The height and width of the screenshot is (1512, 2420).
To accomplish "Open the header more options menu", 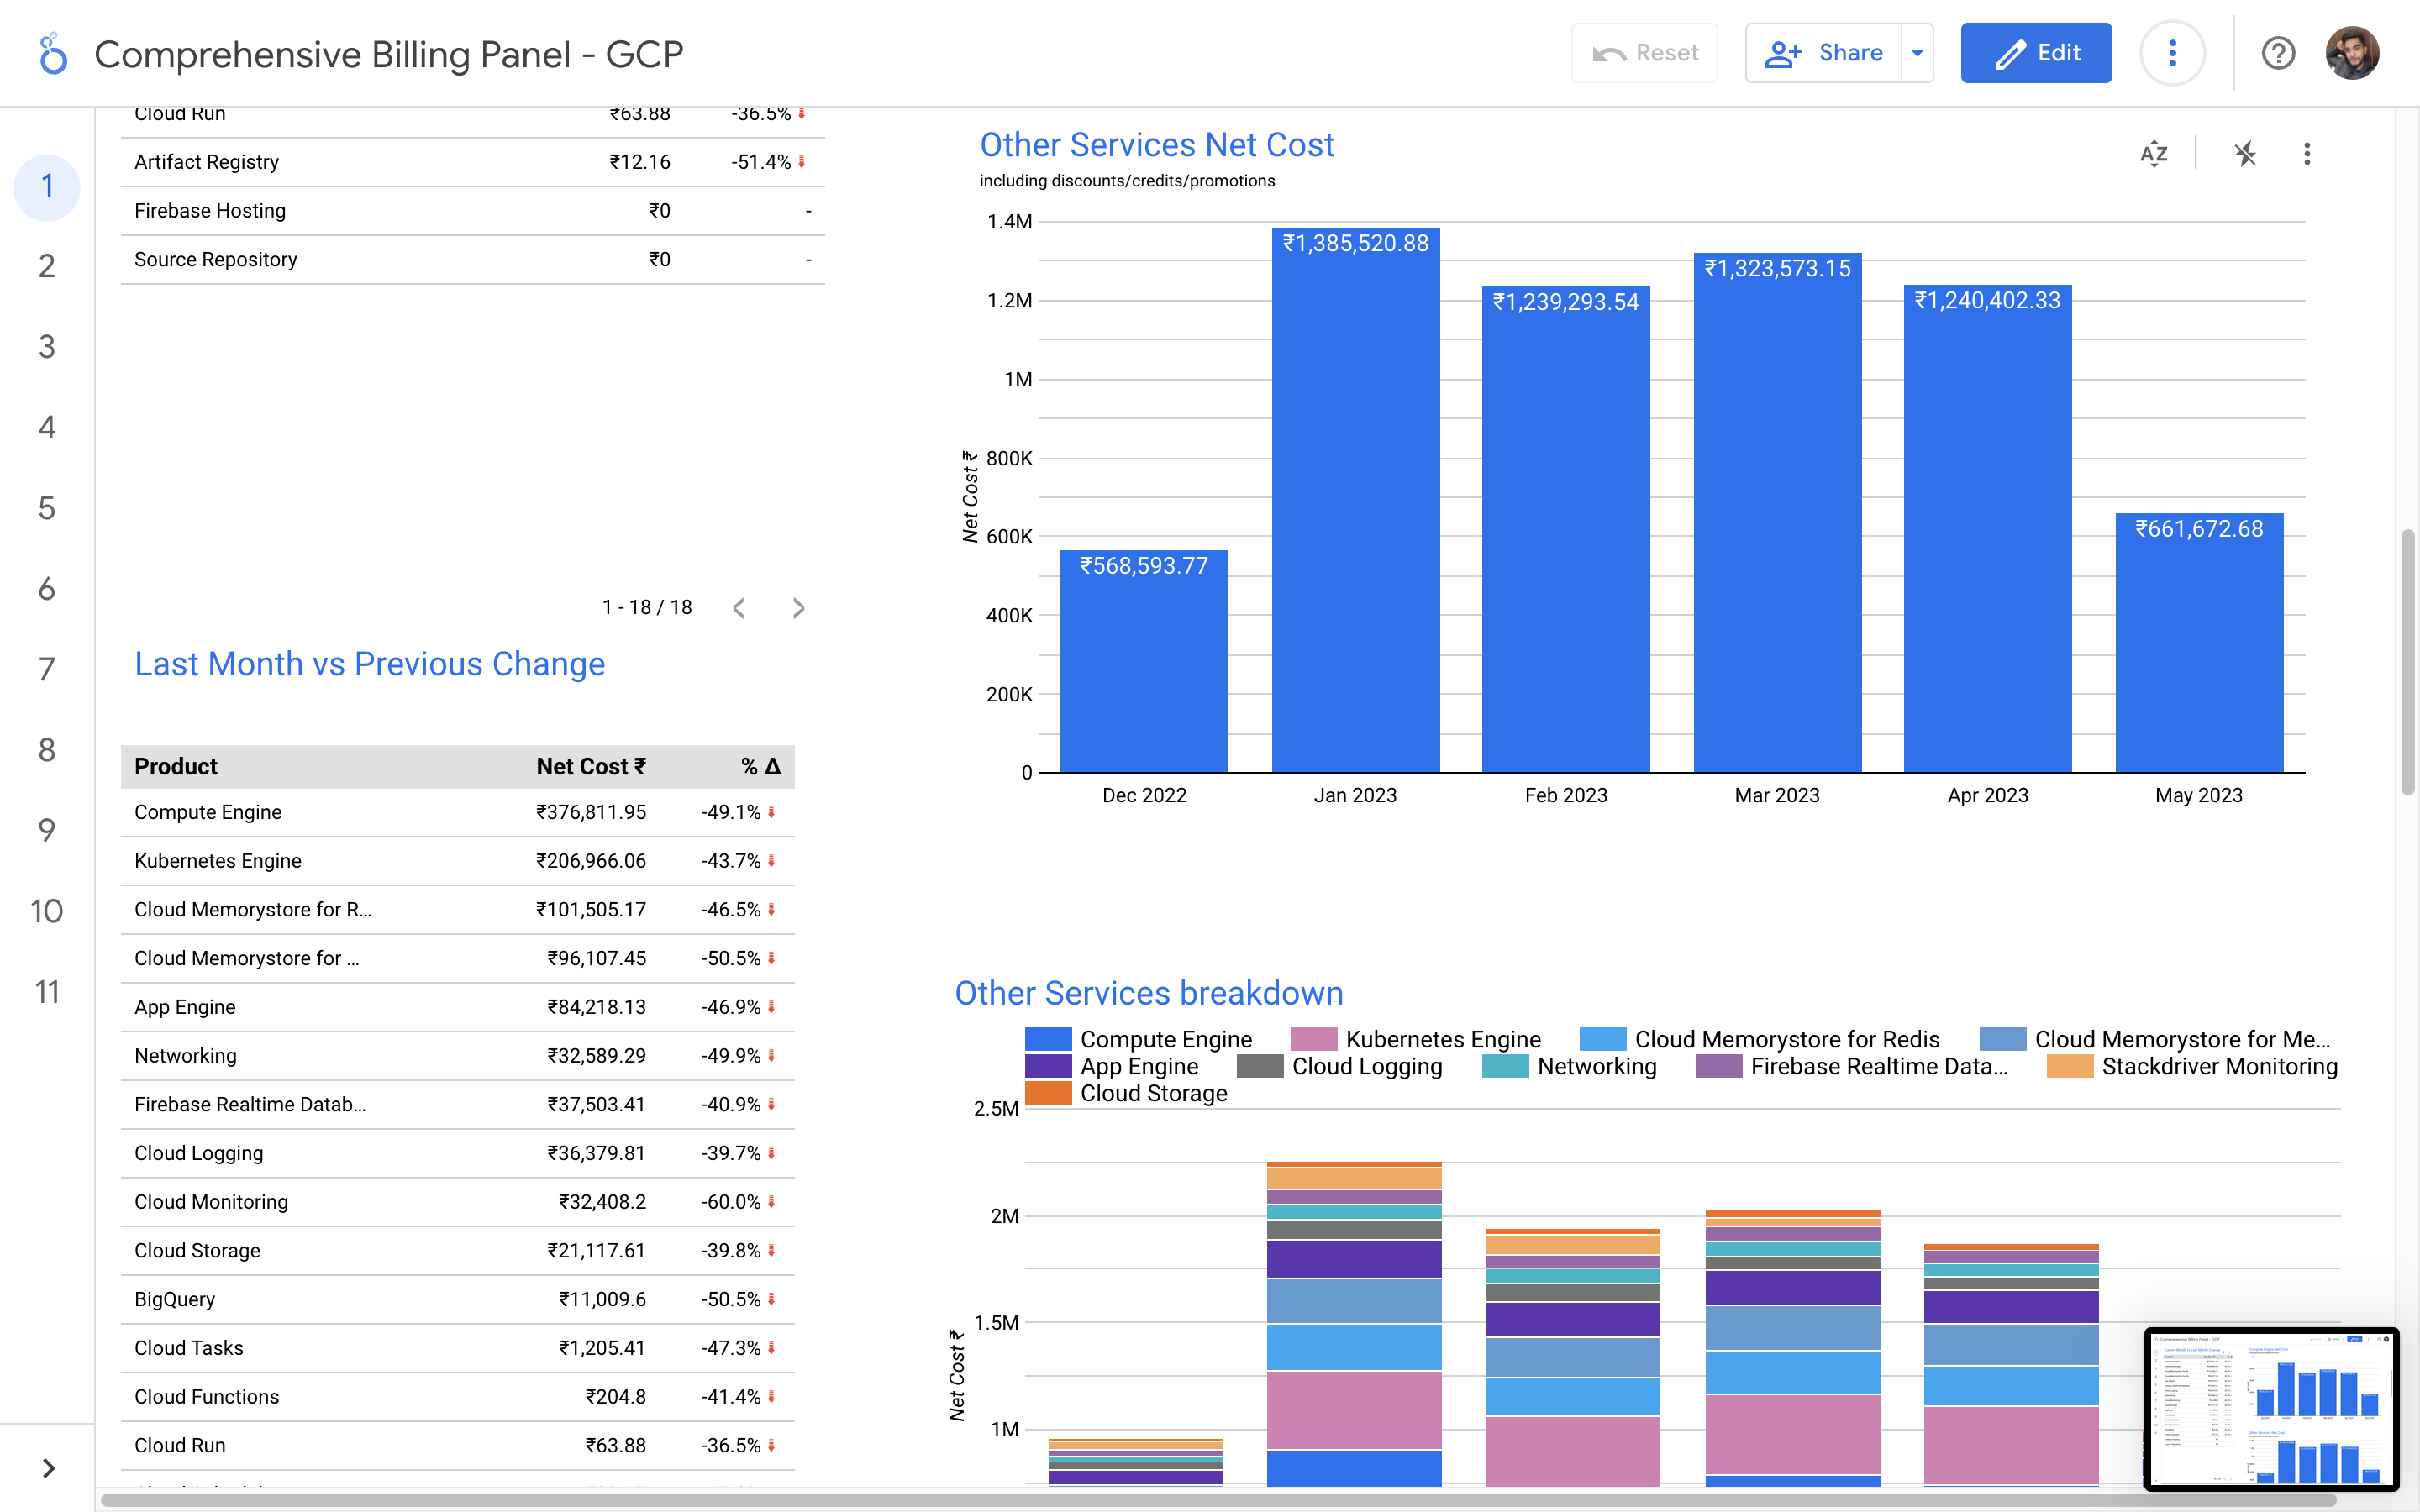I will (2172, 54).
